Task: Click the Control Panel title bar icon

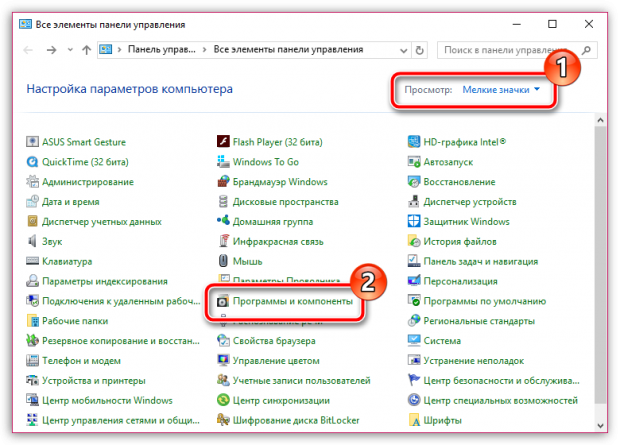Action: (25, 24)
